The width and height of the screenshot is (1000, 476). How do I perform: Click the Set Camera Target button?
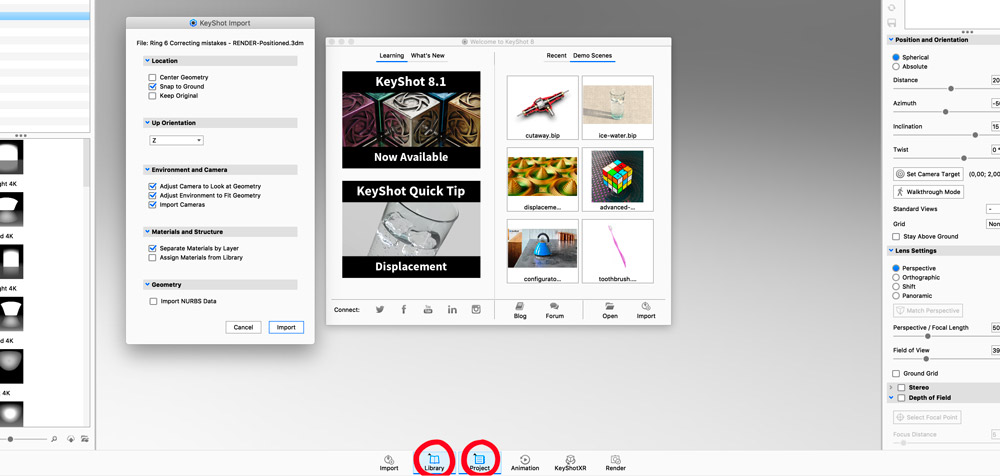click(x=928, y=174)
